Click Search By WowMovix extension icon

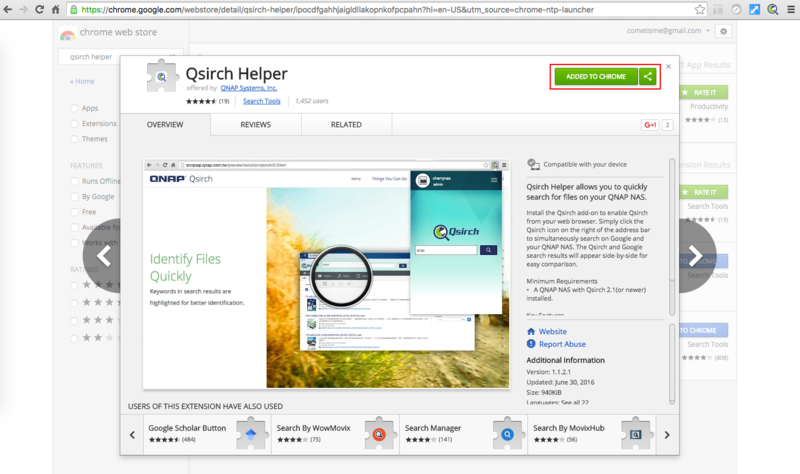pos(379,434)
